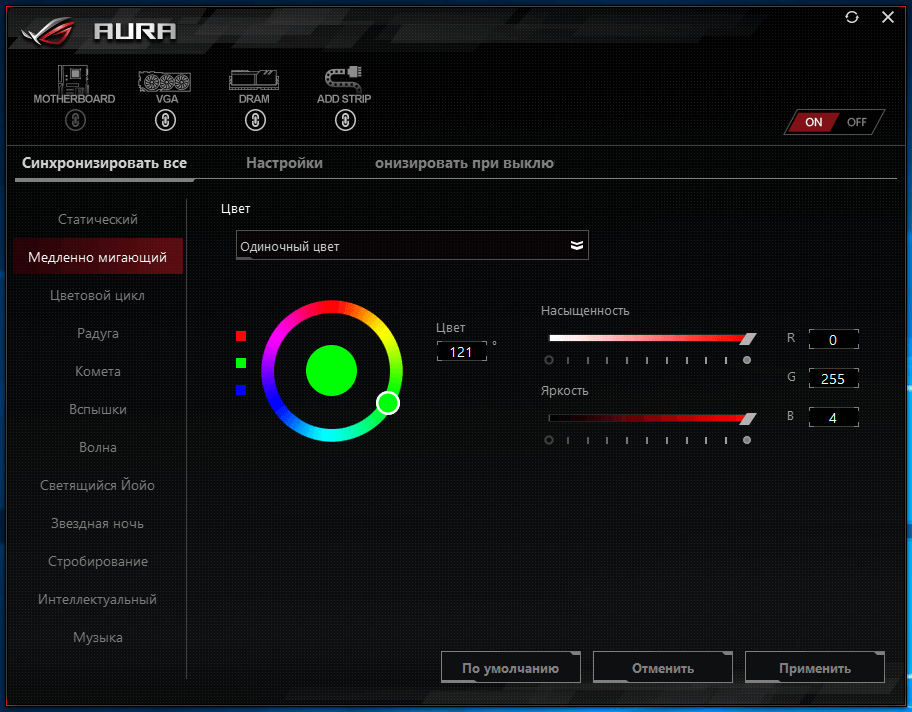Switch the lighting ON/OFF toggle

(835, 122)
